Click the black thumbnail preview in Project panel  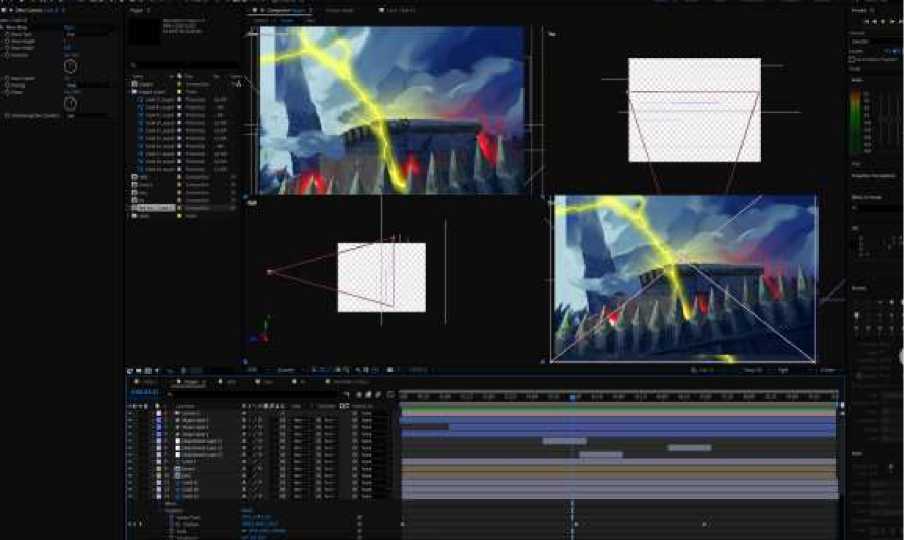pos(144,32)
